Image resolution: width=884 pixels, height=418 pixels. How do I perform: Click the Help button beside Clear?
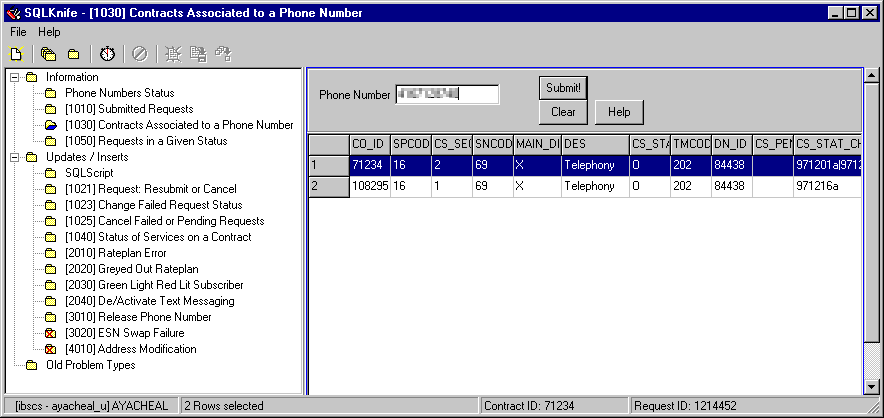pos(619,112)
